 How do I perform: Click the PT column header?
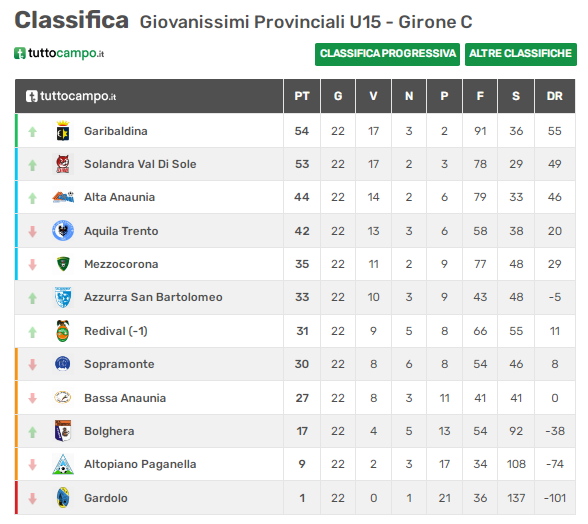[x=302, y=96]
